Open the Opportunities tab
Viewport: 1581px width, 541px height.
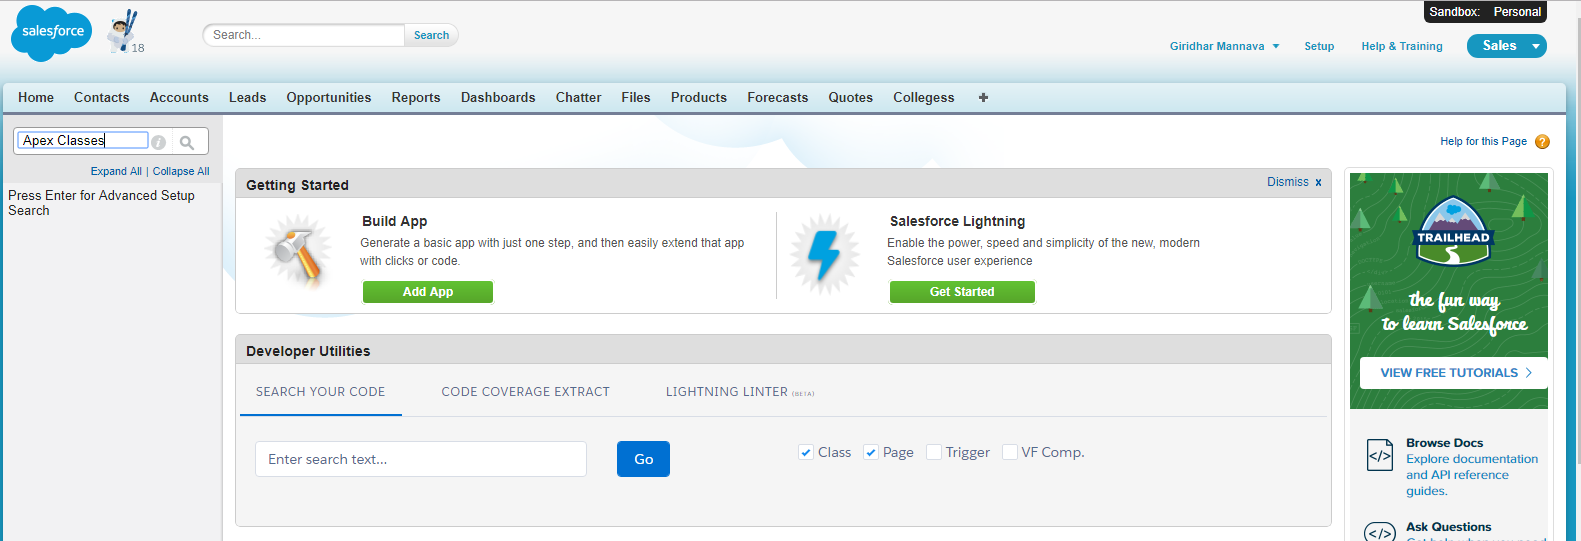click(329, 97)
